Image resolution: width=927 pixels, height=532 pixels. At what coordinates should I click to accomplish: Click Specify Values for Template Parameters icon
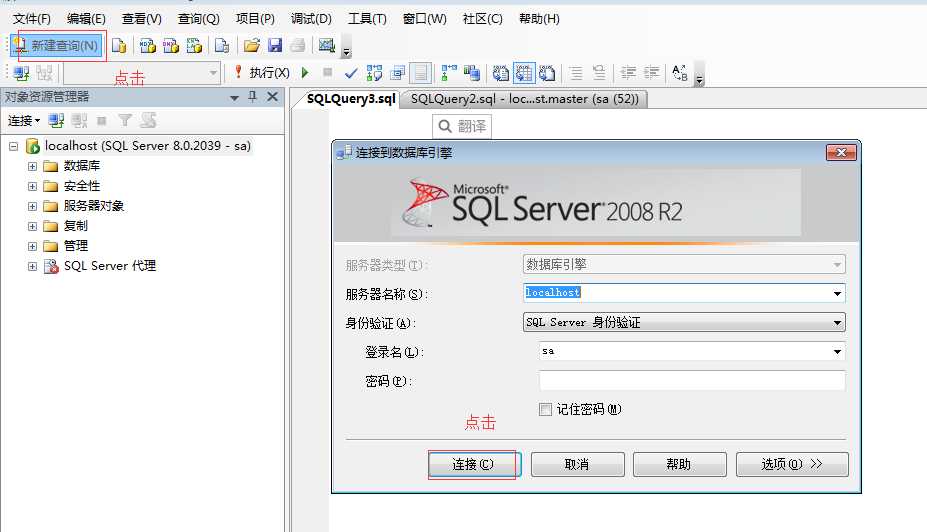680,73
